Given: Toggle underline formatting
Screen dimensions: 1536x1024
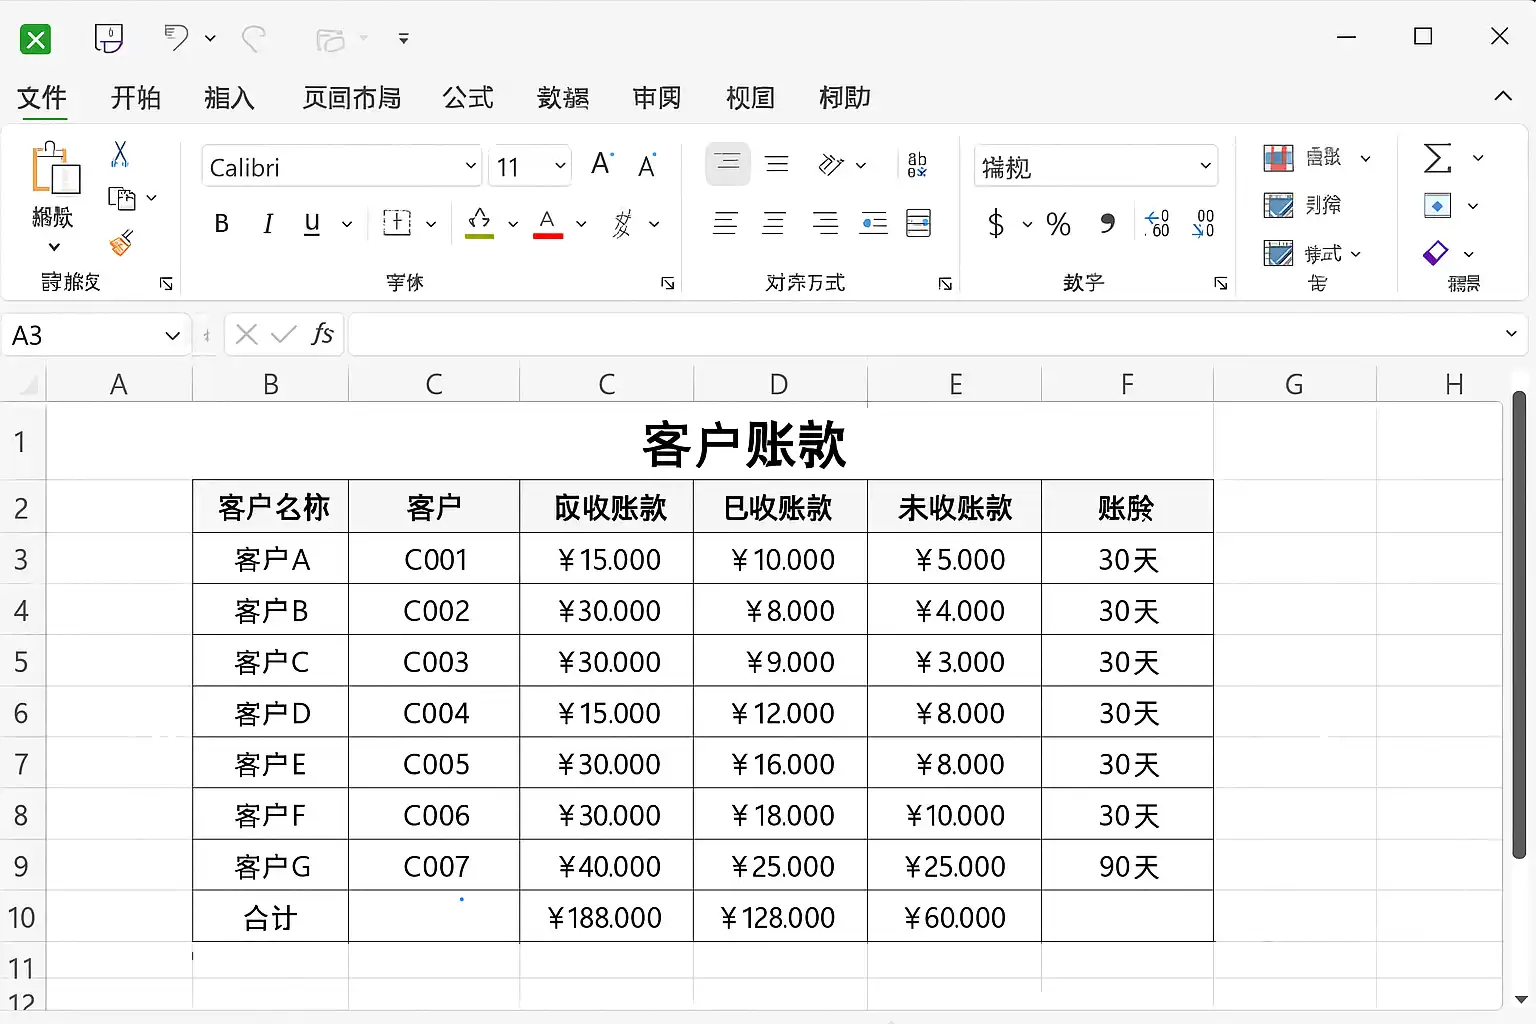Looking at the screenshot, I should [312, 224].
